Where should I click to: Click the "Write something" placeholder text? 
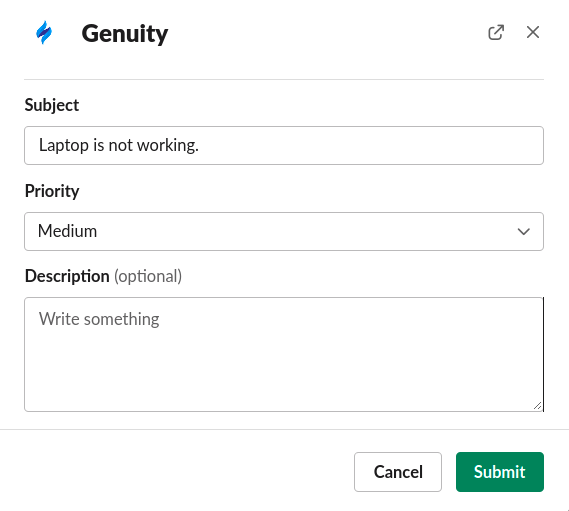click(x=99, y=319)
